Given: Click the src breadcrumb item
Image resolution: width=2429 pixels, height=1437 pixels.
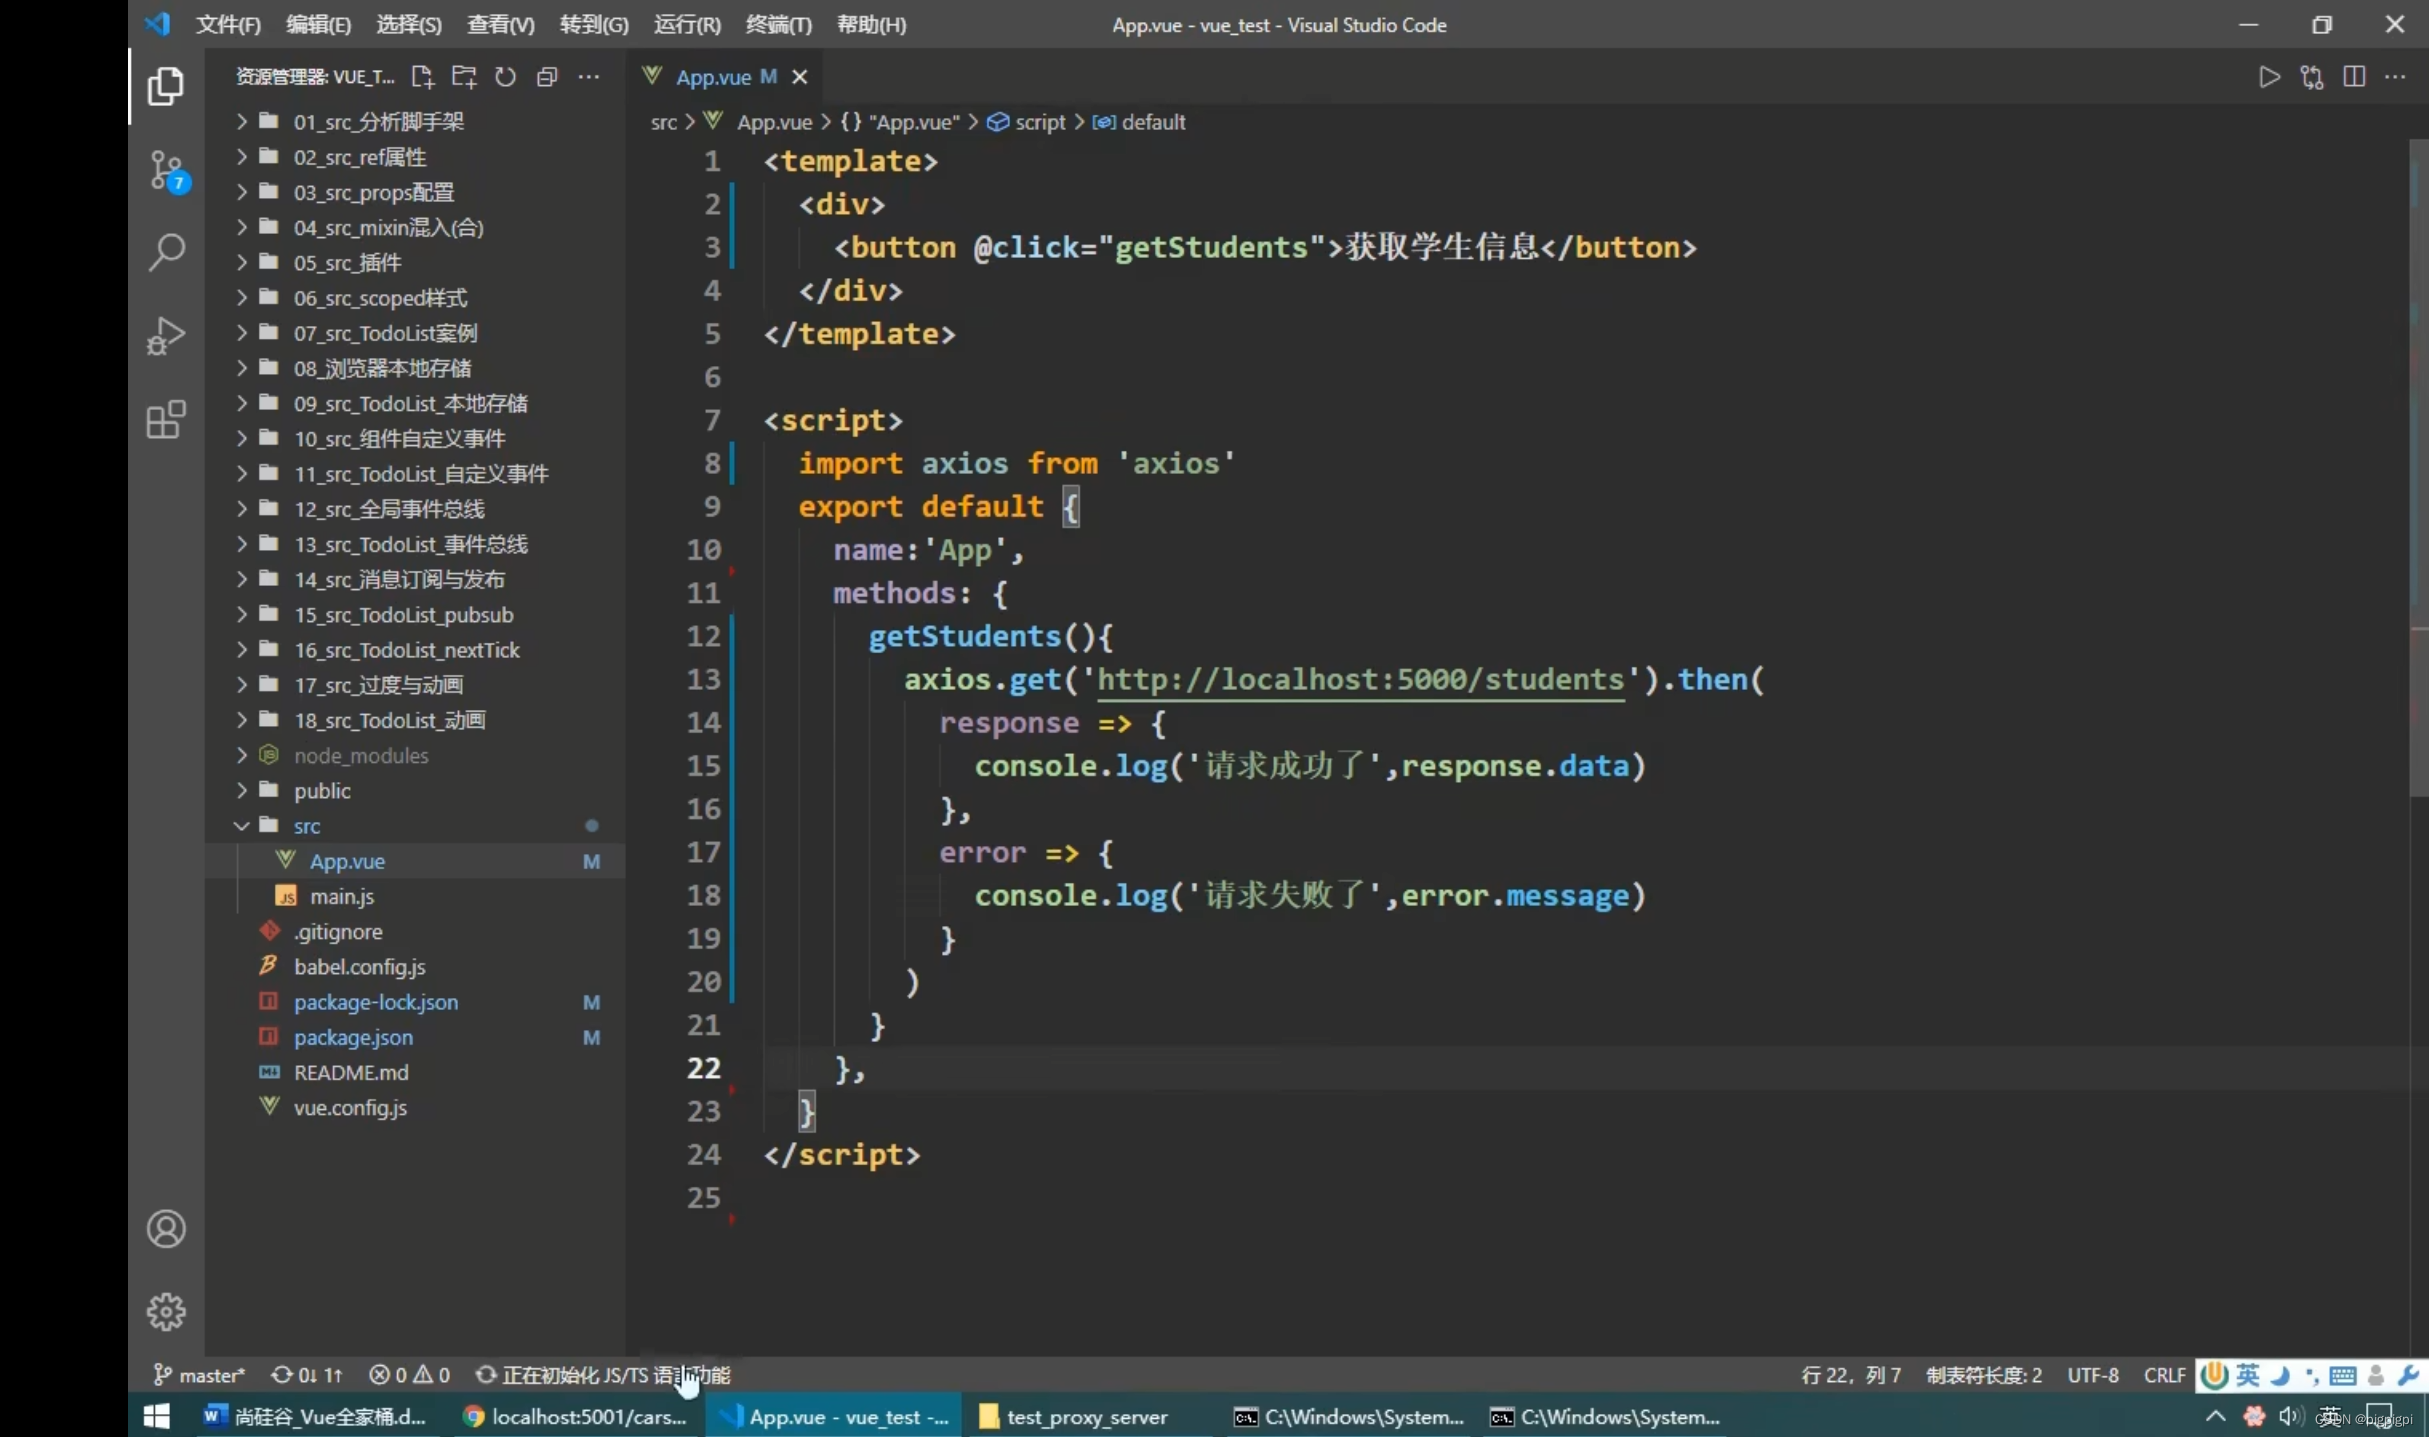Looking at the screenshot, I should point(663,122).
